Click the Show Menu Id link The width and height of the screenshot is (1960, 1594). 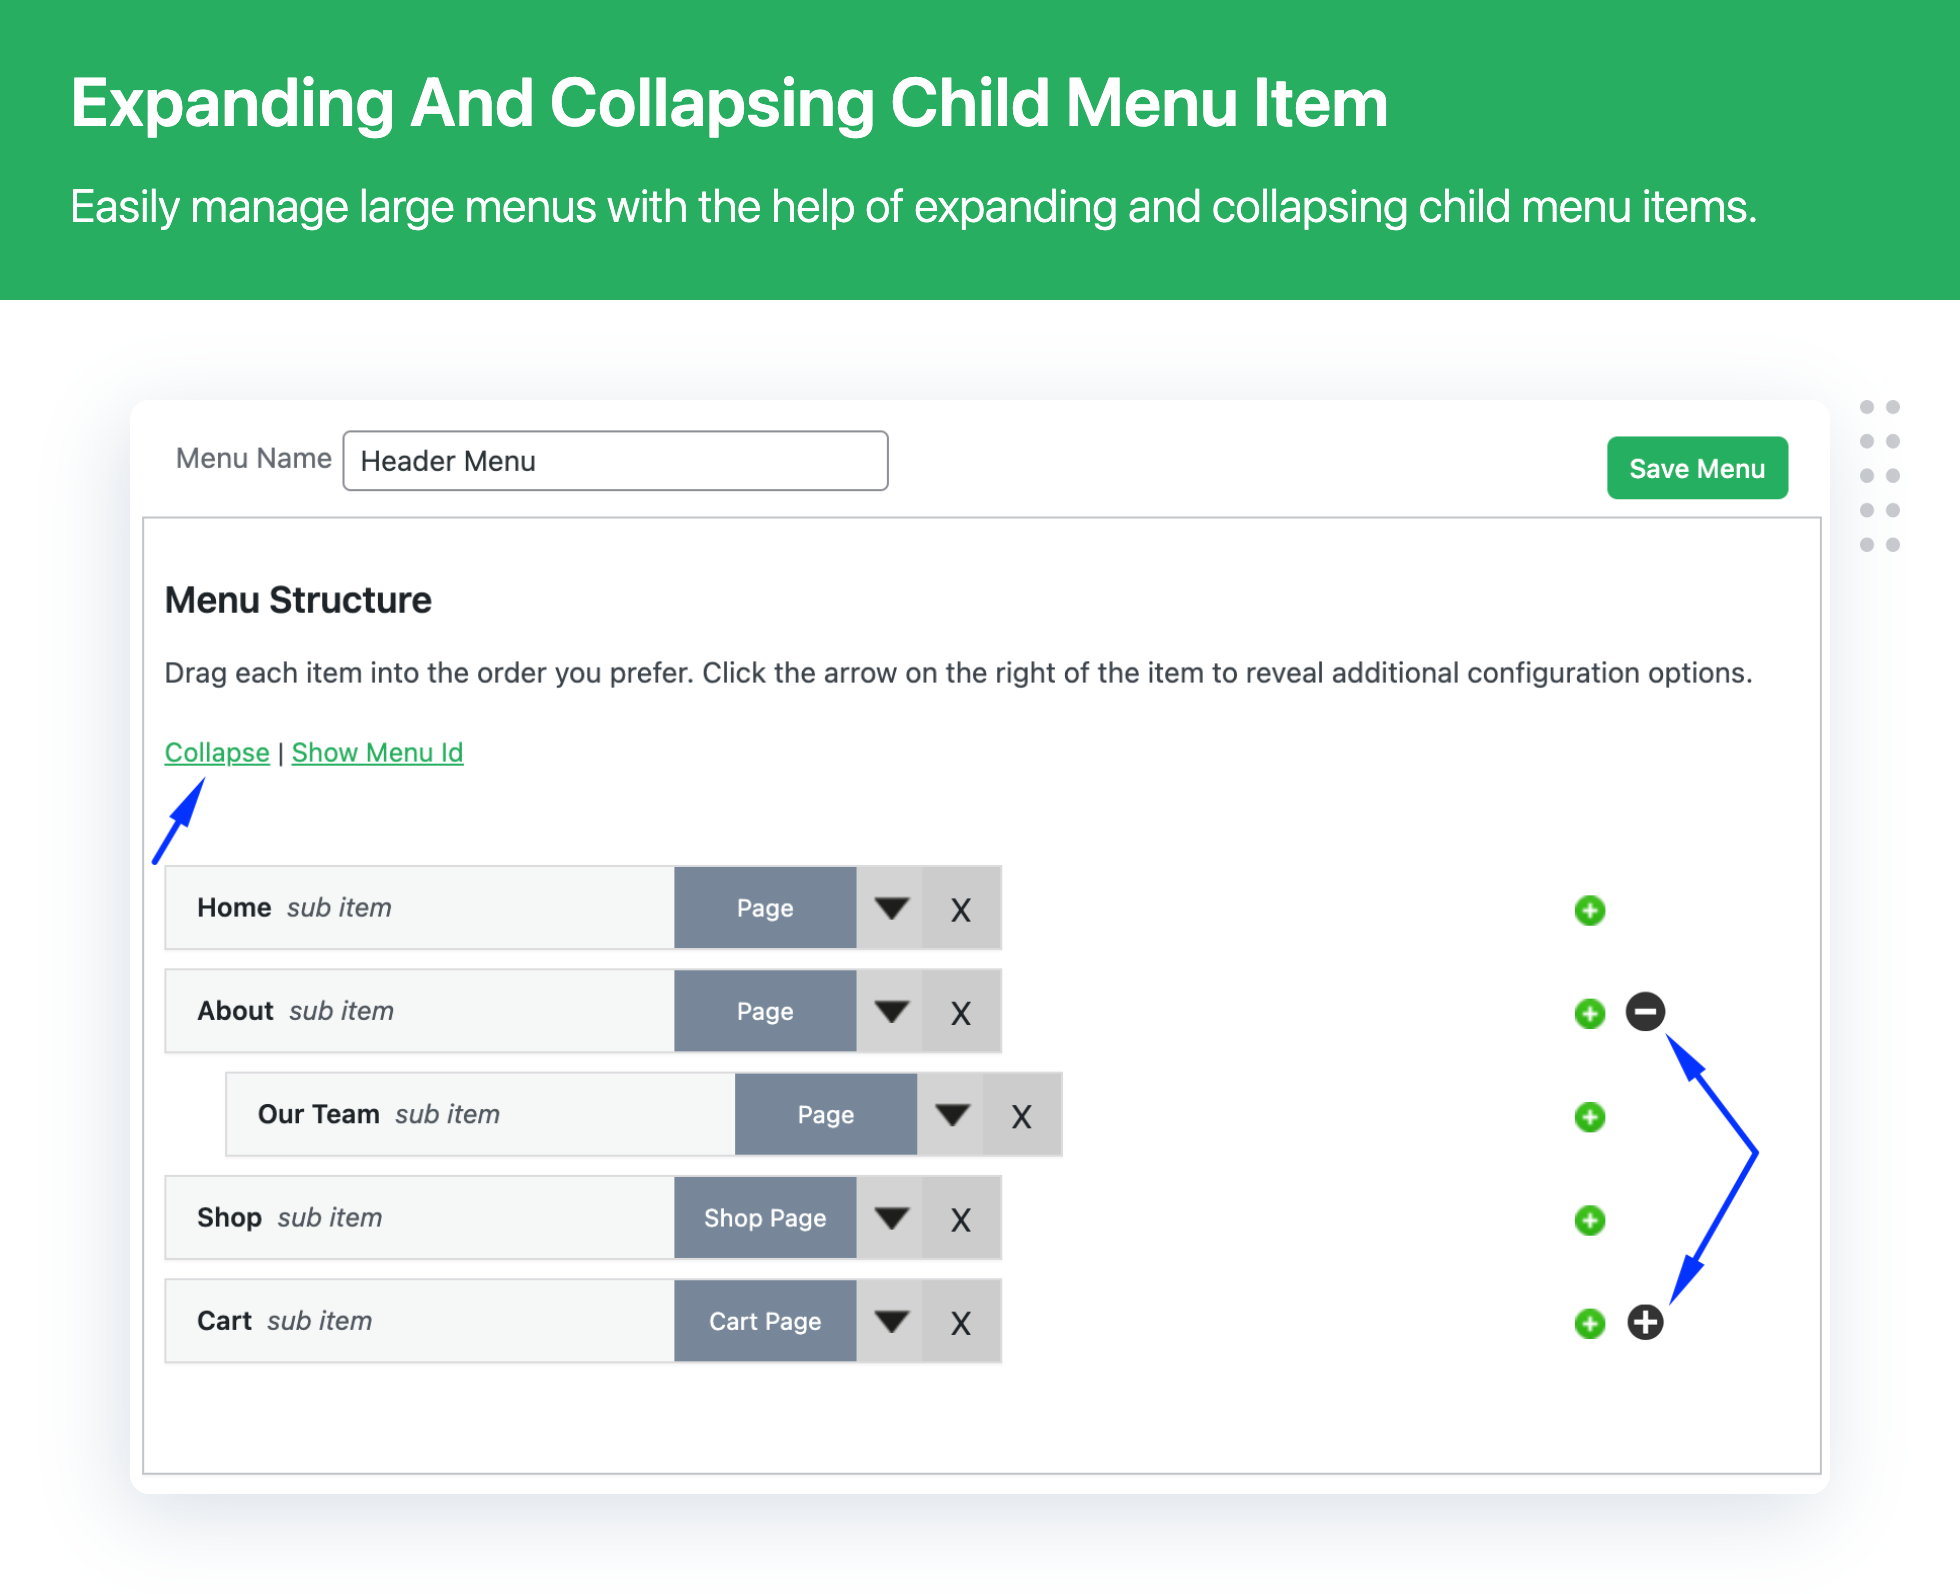pos(377,752)
